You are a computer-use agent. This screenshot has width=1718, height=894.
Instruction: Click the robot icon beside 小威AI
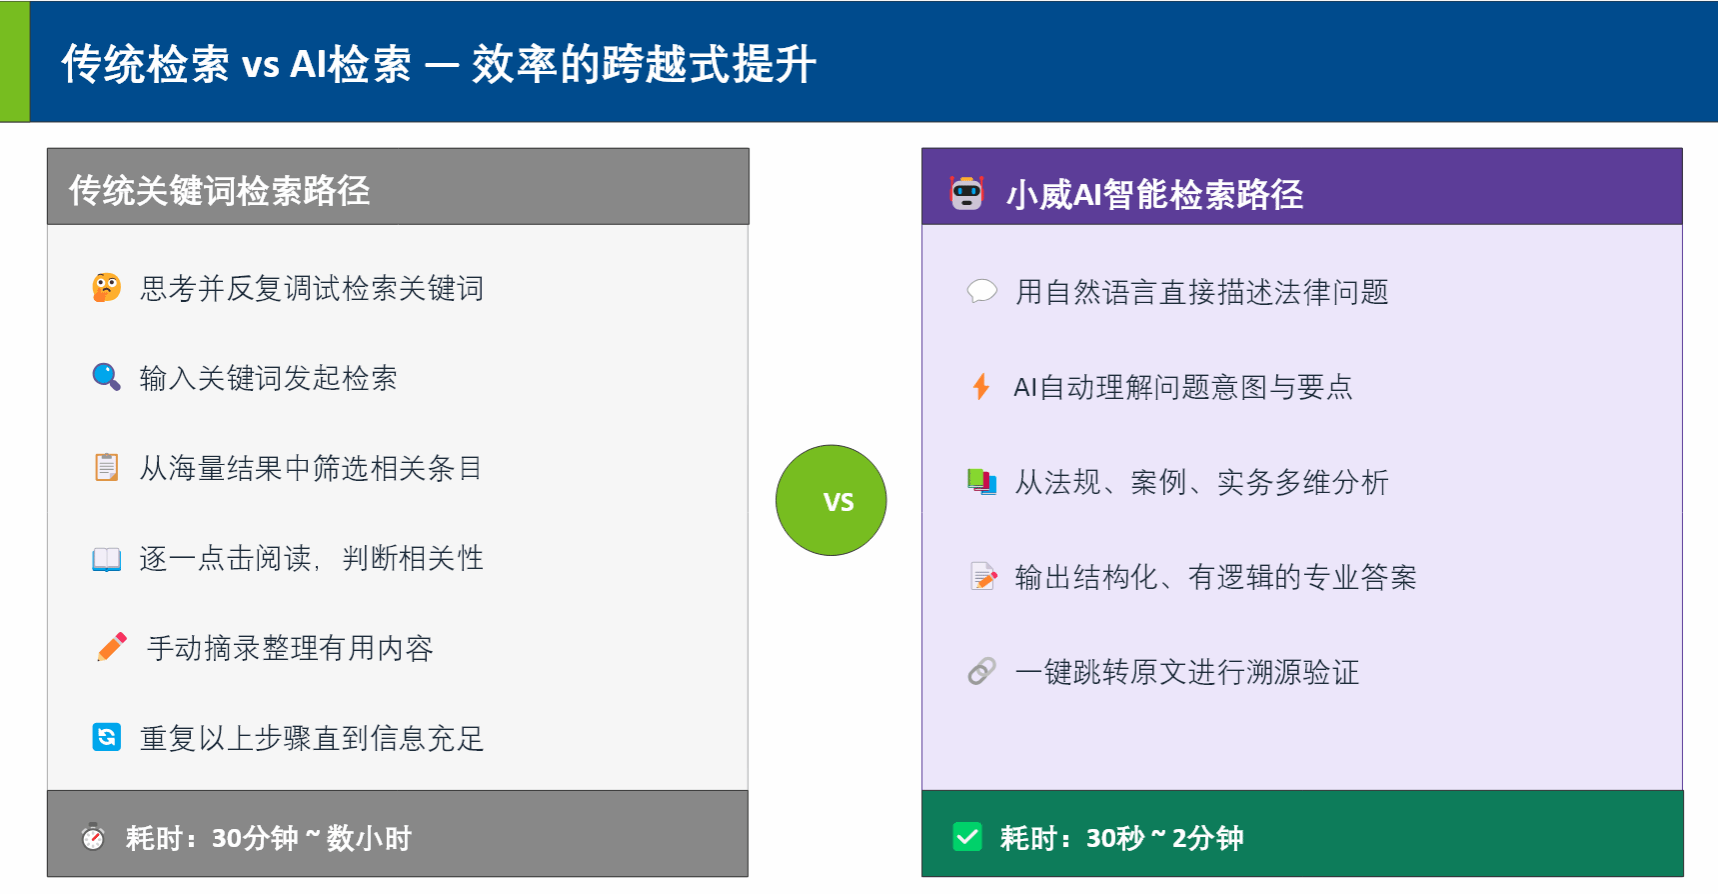[x=966, y=193]
